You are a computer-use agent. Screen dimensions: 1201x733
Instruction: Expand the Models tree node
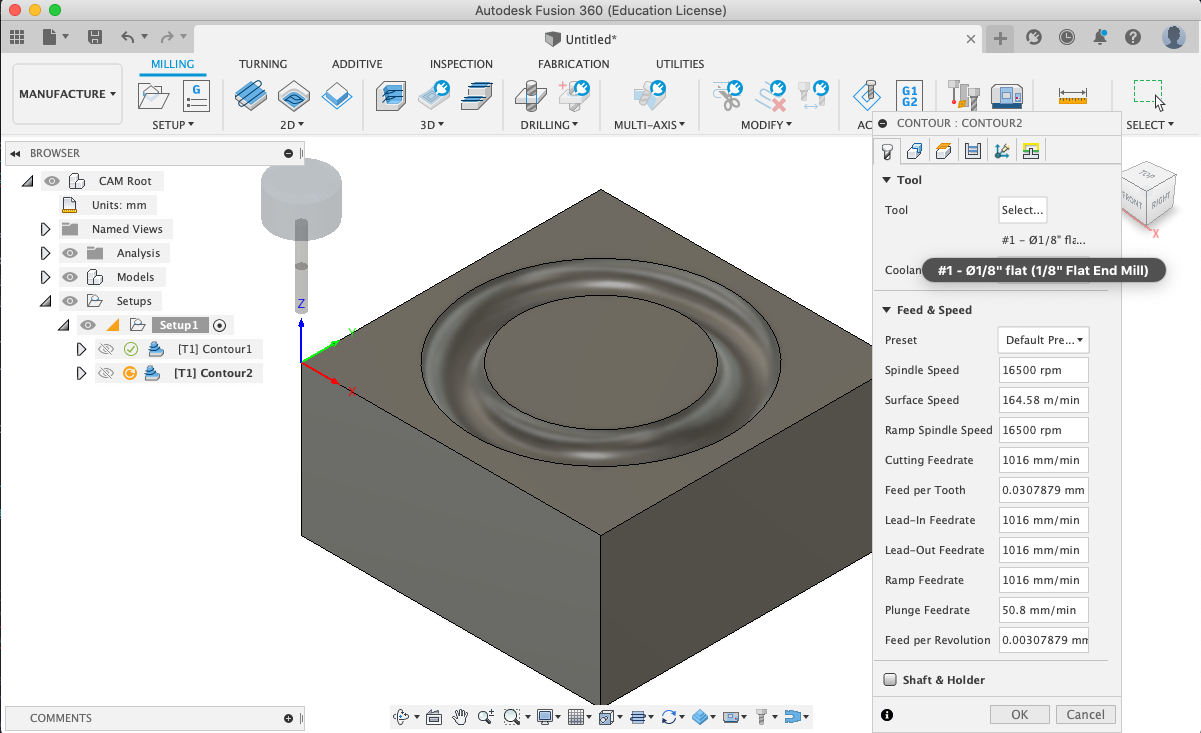(x=45, y=277)
